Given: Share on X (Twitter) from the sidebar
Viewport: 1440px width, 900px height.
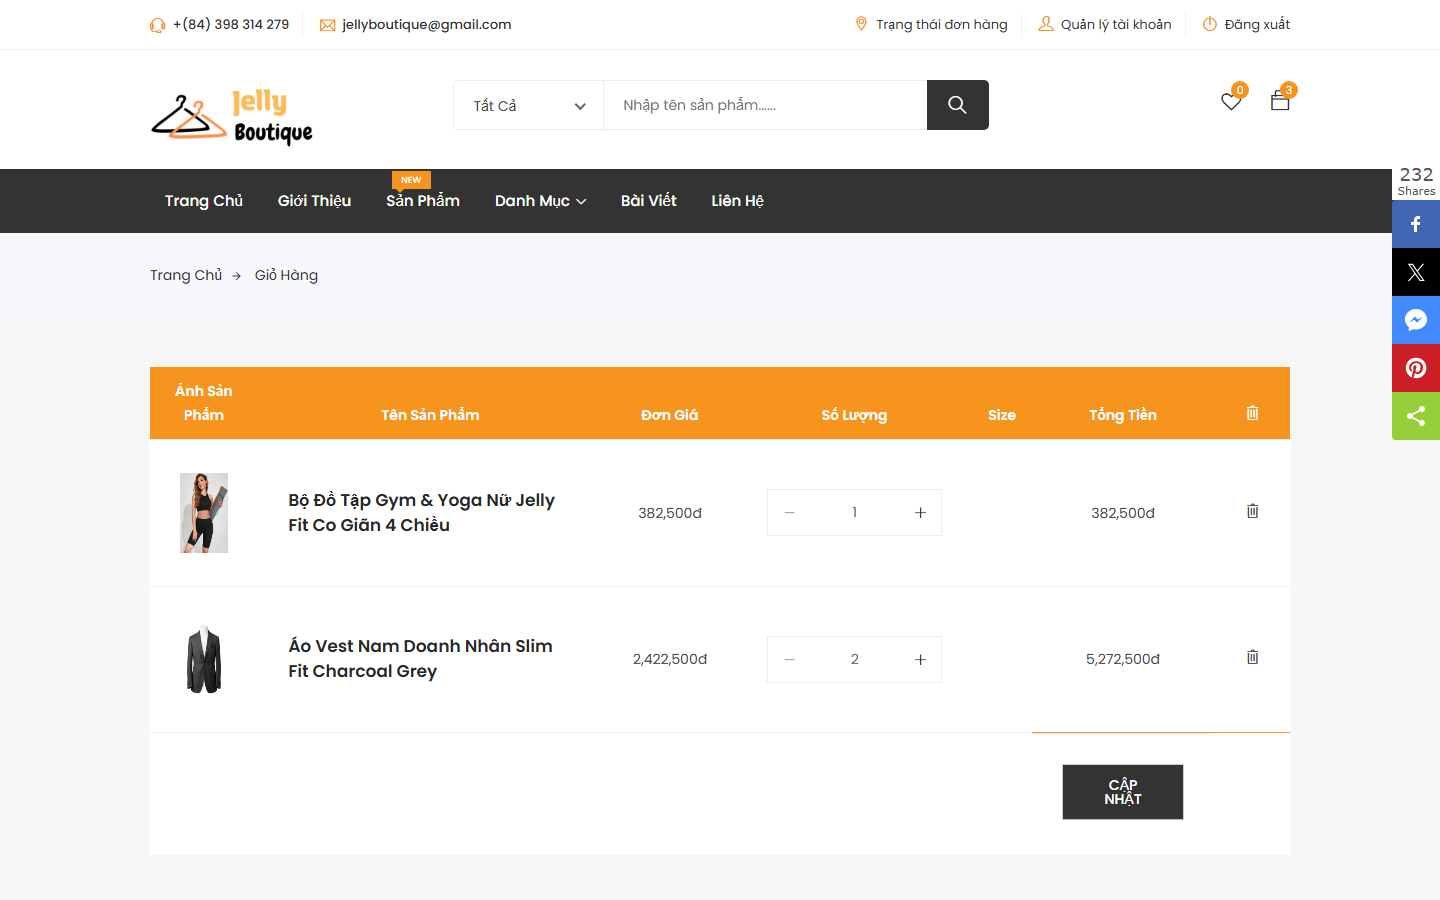Looking at the screenshot, I should coord(1416,272).
